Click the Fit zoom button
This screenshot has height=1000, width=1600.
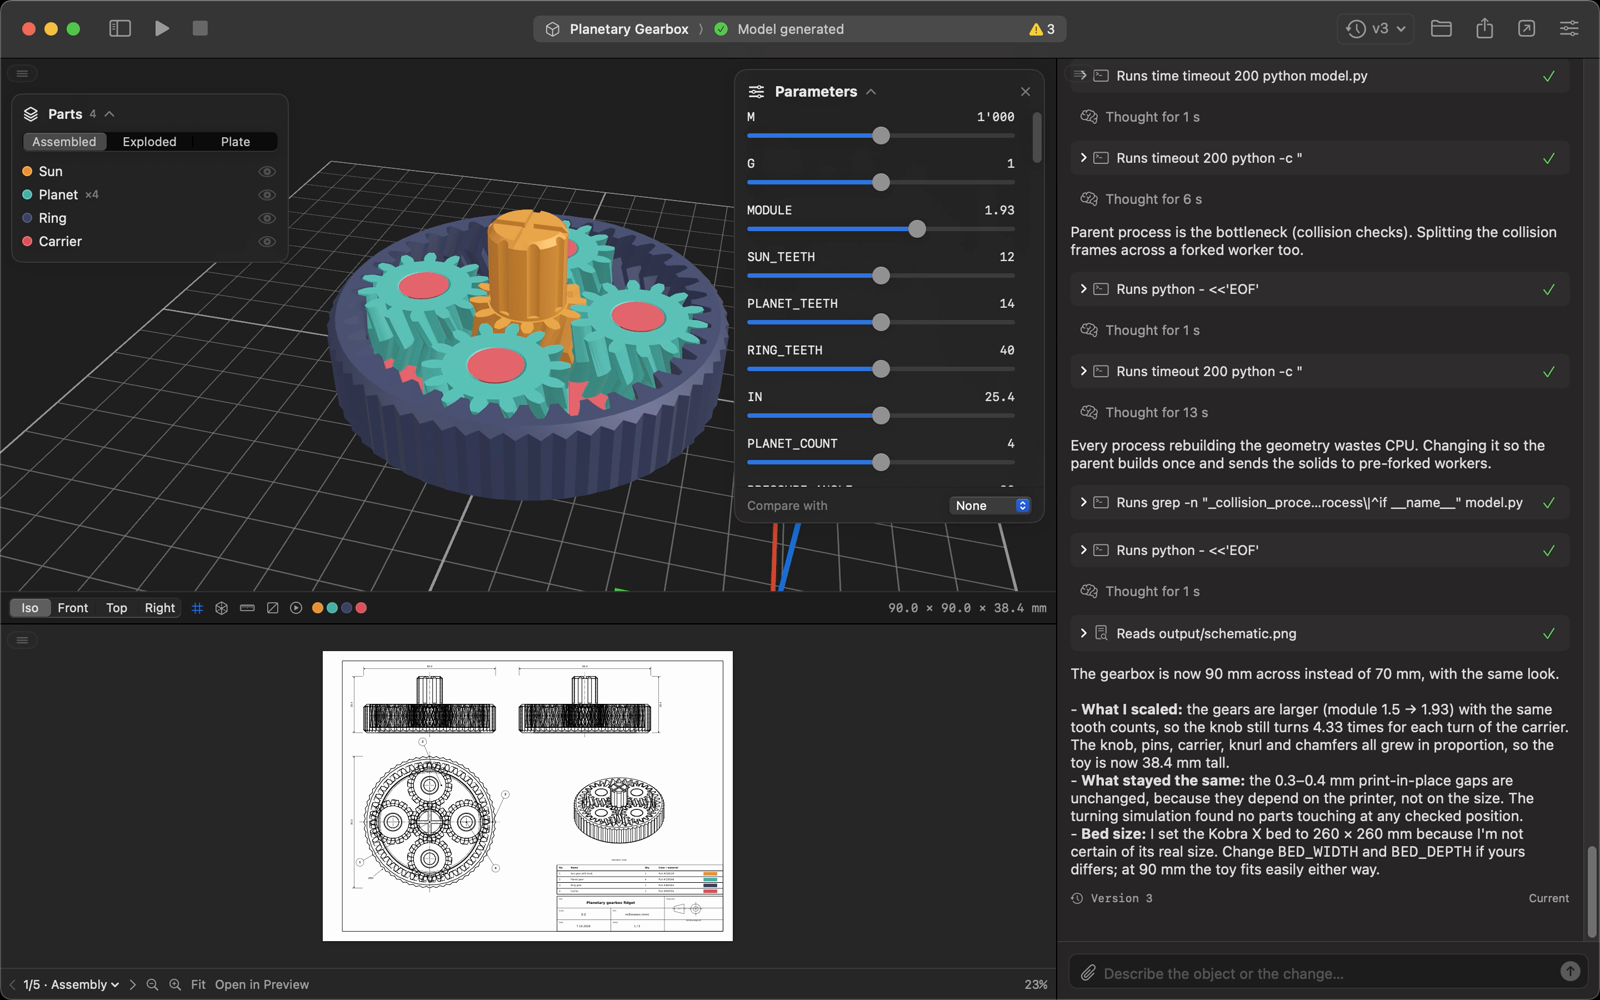click(198, 985)
